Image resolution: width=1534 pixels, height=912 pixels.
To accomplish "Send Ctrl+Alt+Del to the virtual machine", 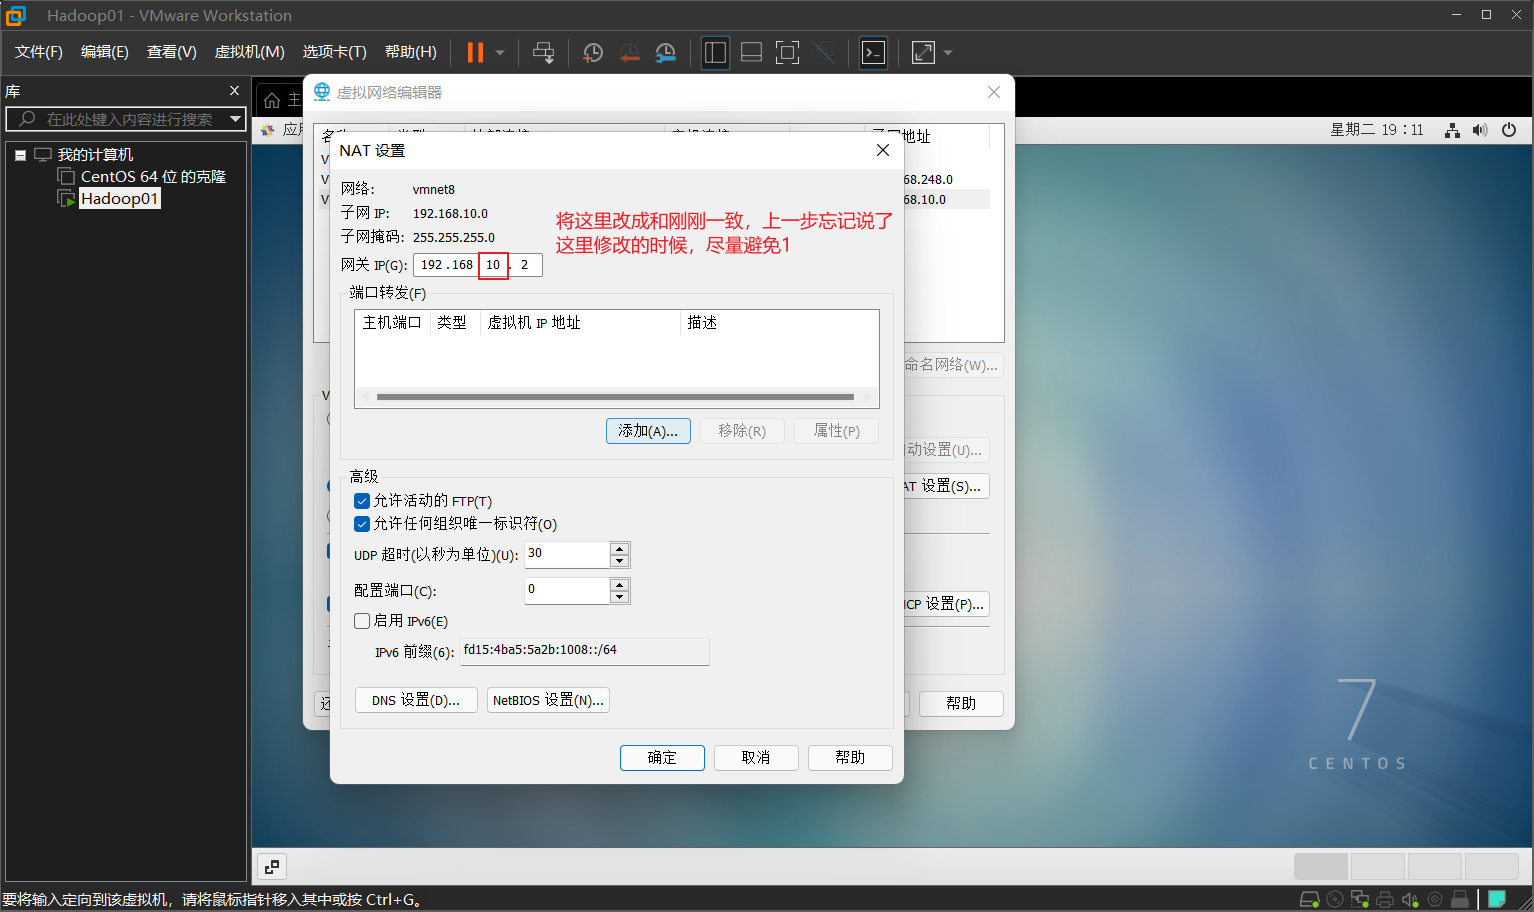I will tap(543, 53).
